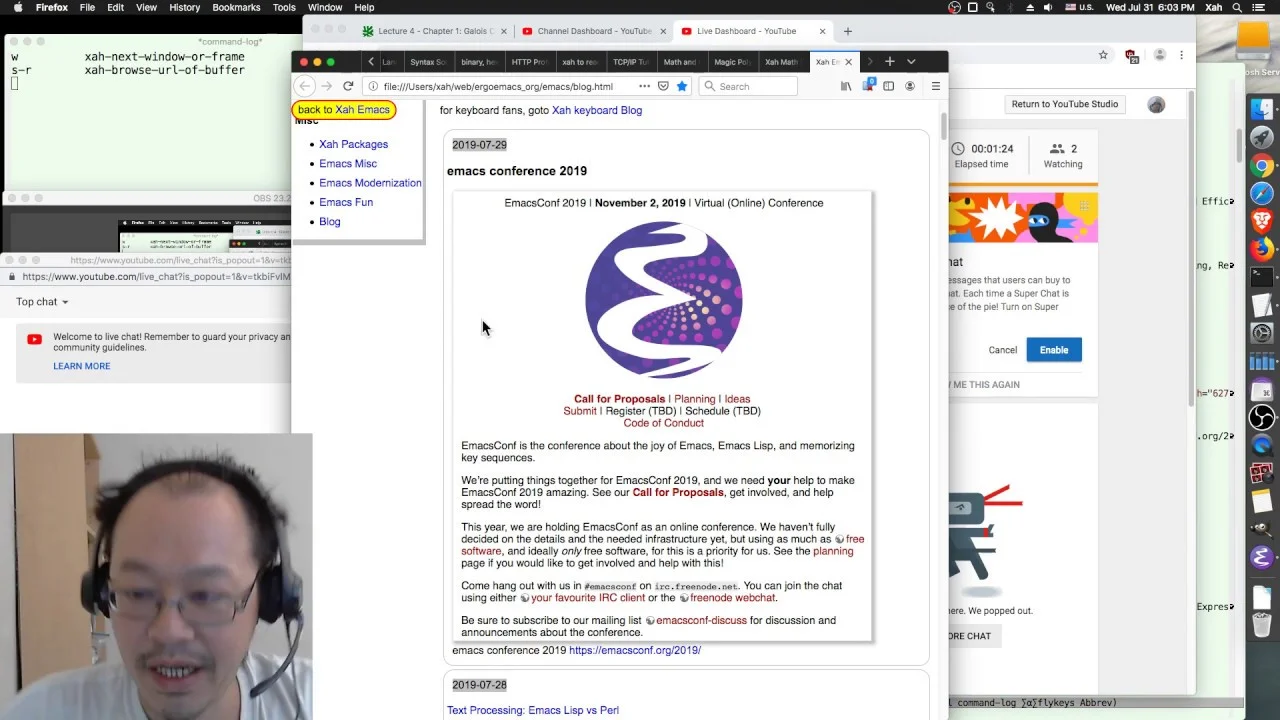1280x720 pixels.
Task: Open new tab with plus button
Action: pos(889,62)
